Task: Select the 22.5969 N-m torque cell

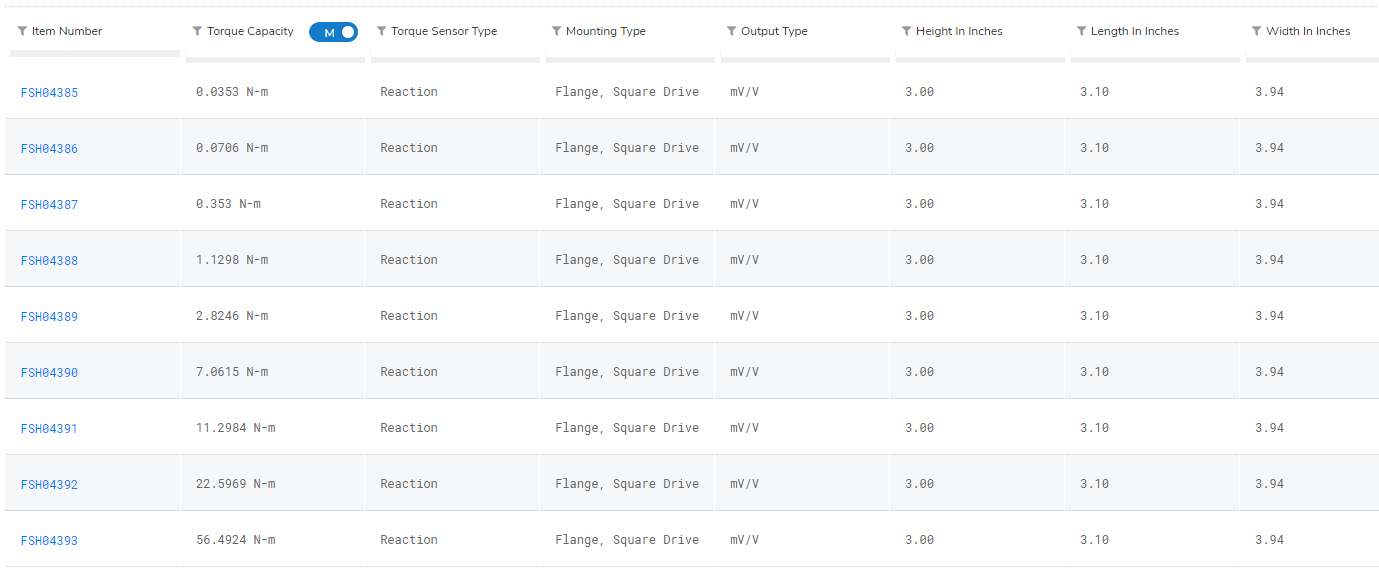Action: point(235,484)
